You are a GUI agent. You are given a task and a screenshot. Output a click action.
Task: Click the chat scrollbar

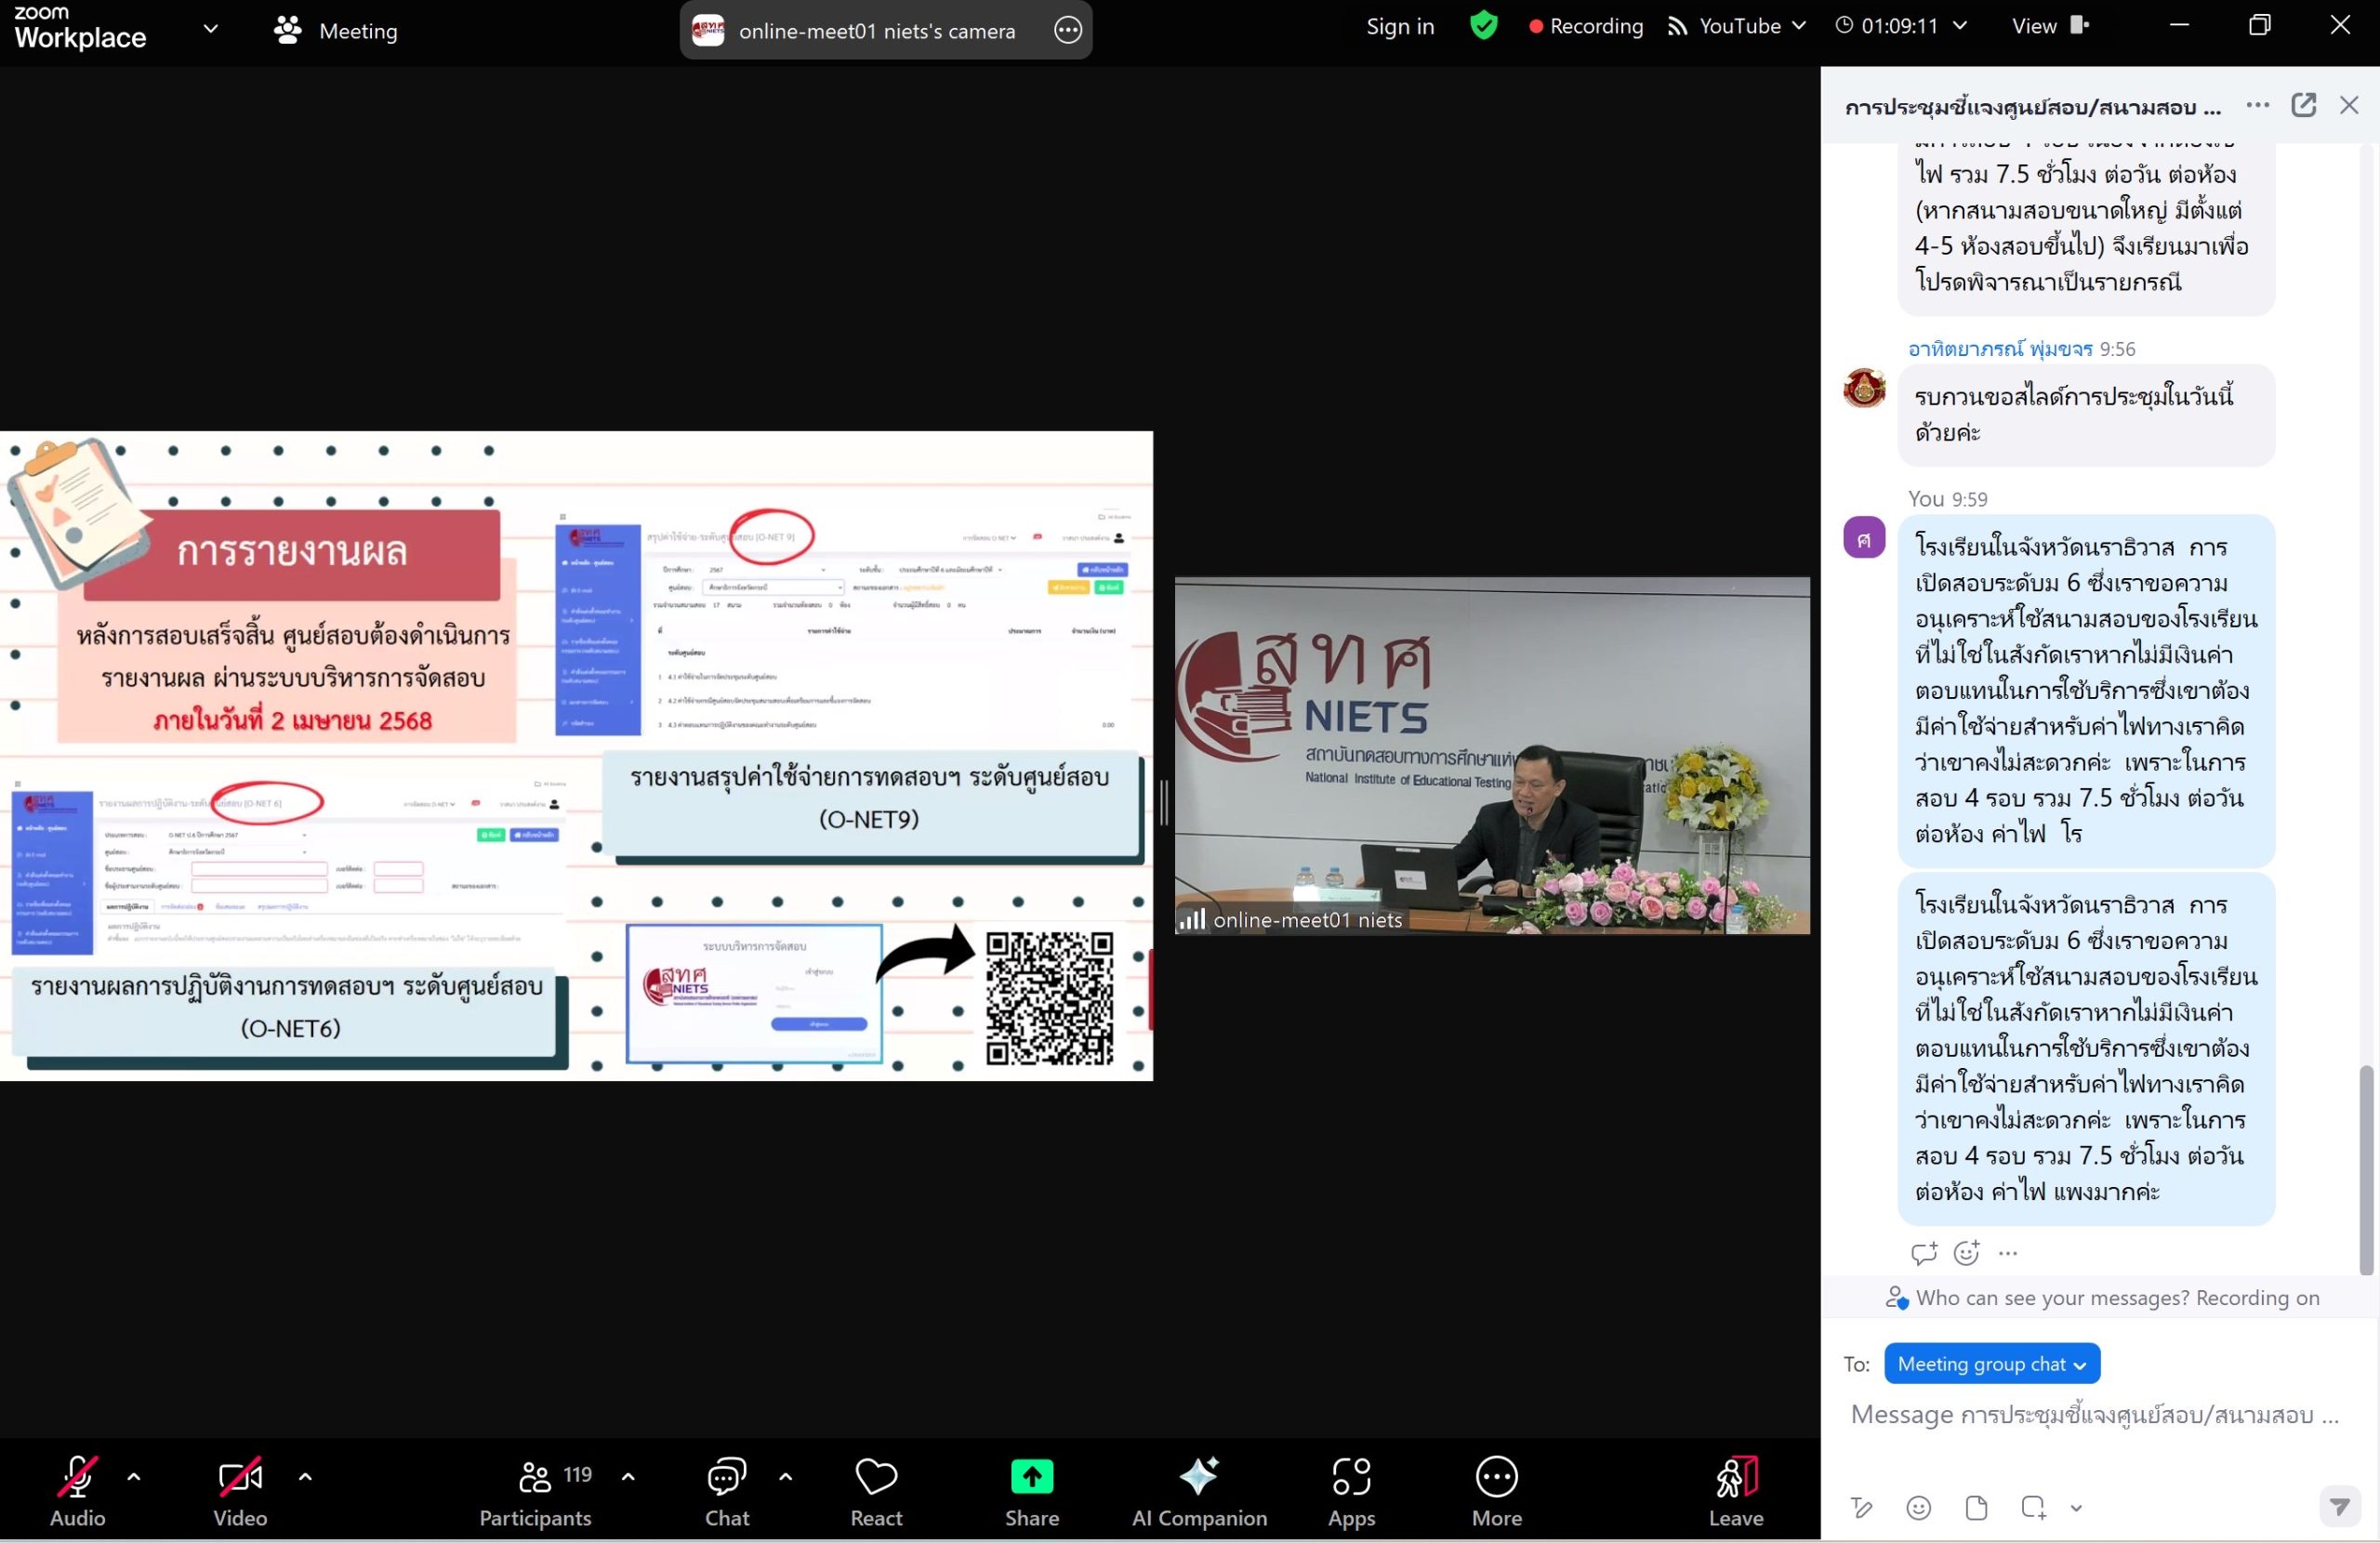pyautogui.click(x=2366, y=1170)
